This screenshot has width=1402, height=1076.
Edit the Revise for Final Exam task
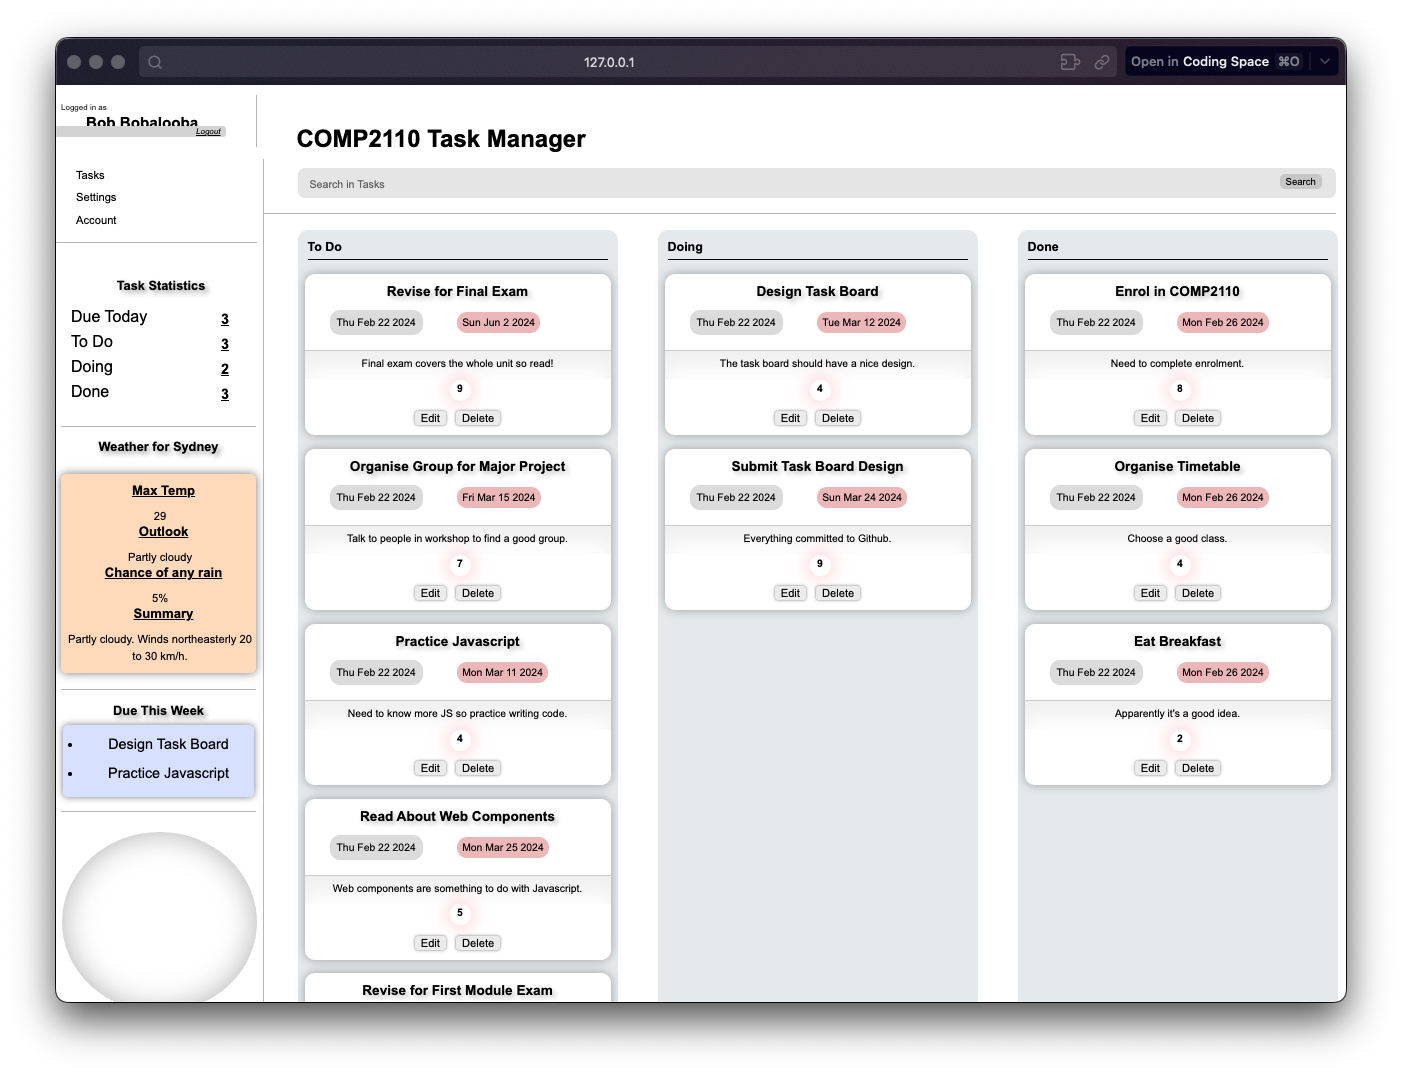(x=430, y=419)
